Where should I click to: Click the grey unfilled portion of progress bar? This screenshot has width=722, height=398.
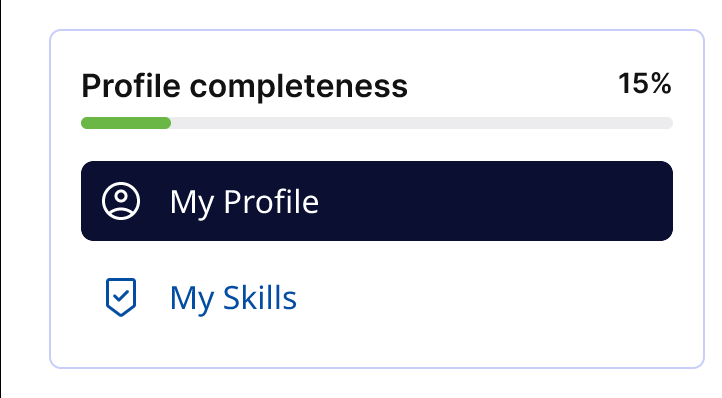point(422,123)
